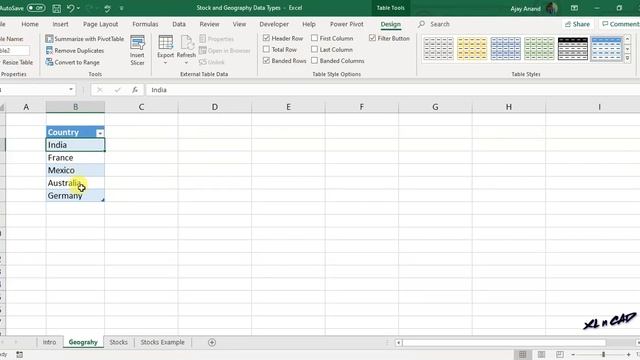
Task: Enable the First Column checkbox
Action: click(314, 38)
